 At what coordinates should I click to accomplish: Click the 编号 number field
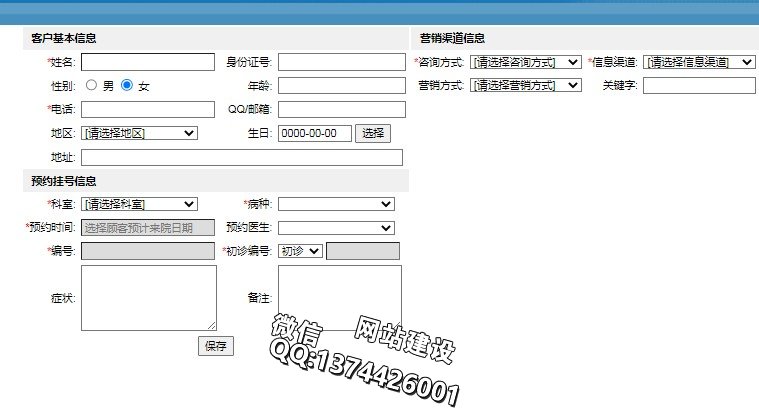coord(148,251)
